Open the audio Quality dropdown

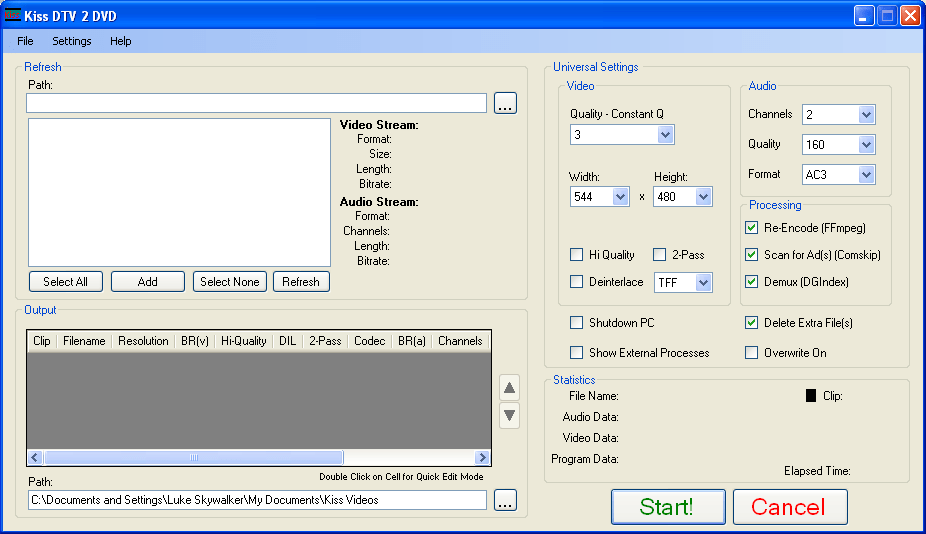click(x=866, y=145)
